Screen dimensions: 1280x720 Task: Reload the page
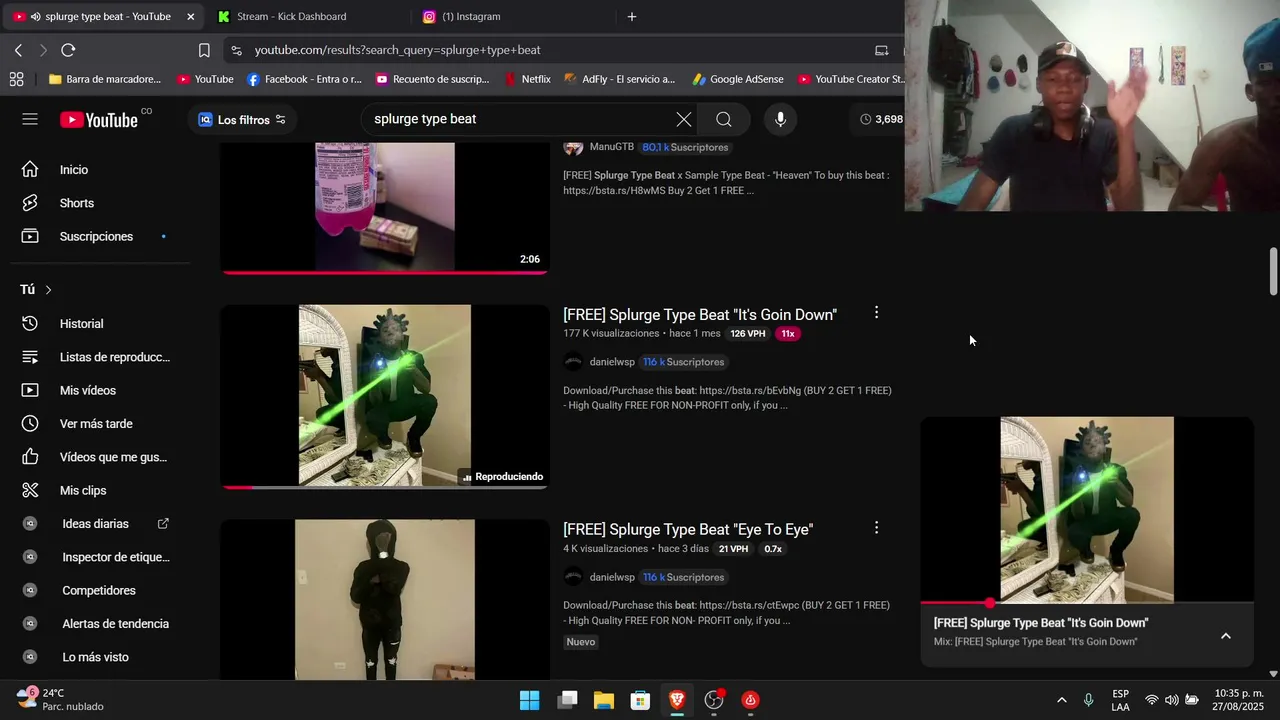(68, 50)
